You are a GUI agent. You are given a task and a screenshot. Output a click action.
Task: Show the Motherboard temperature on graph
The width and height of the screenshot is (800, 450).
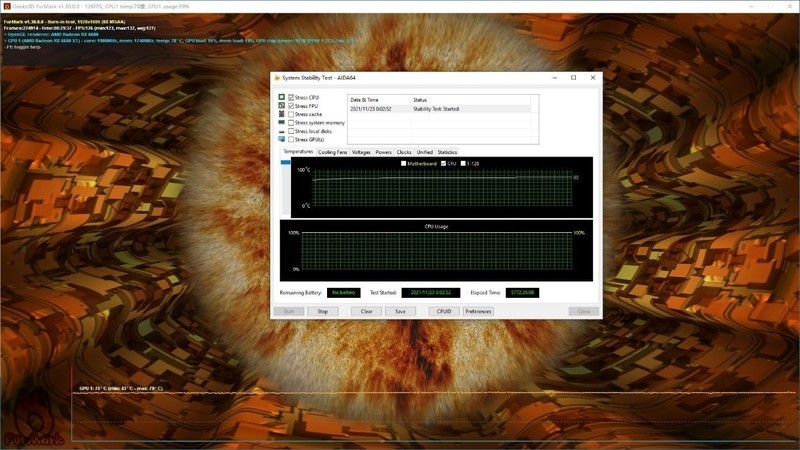404,163
